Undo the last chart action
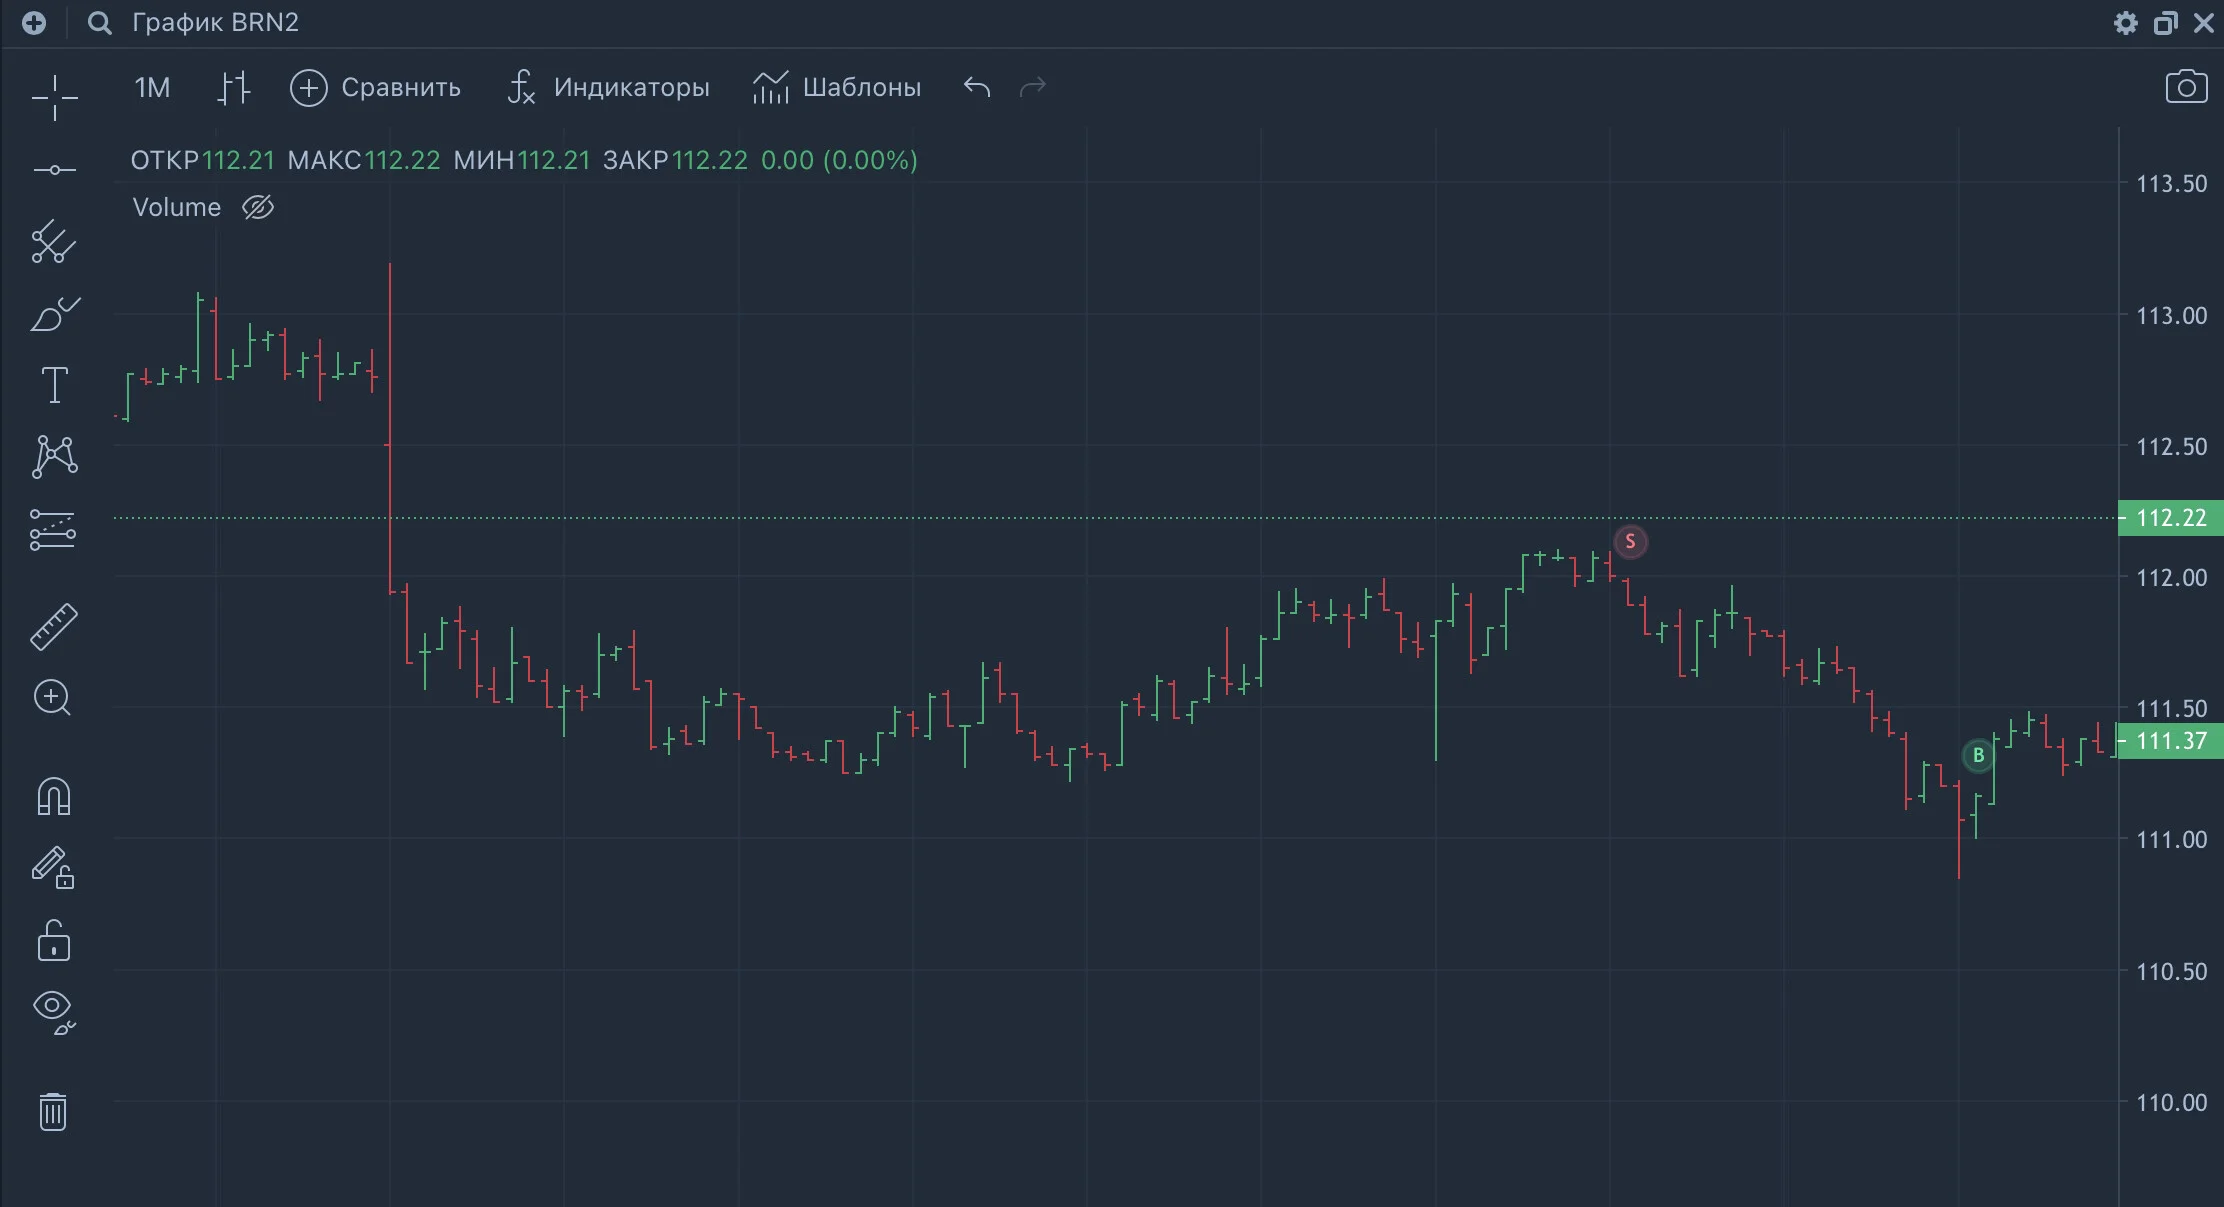The width and height of the screenshot is (2224, 1207). (977, 88)
